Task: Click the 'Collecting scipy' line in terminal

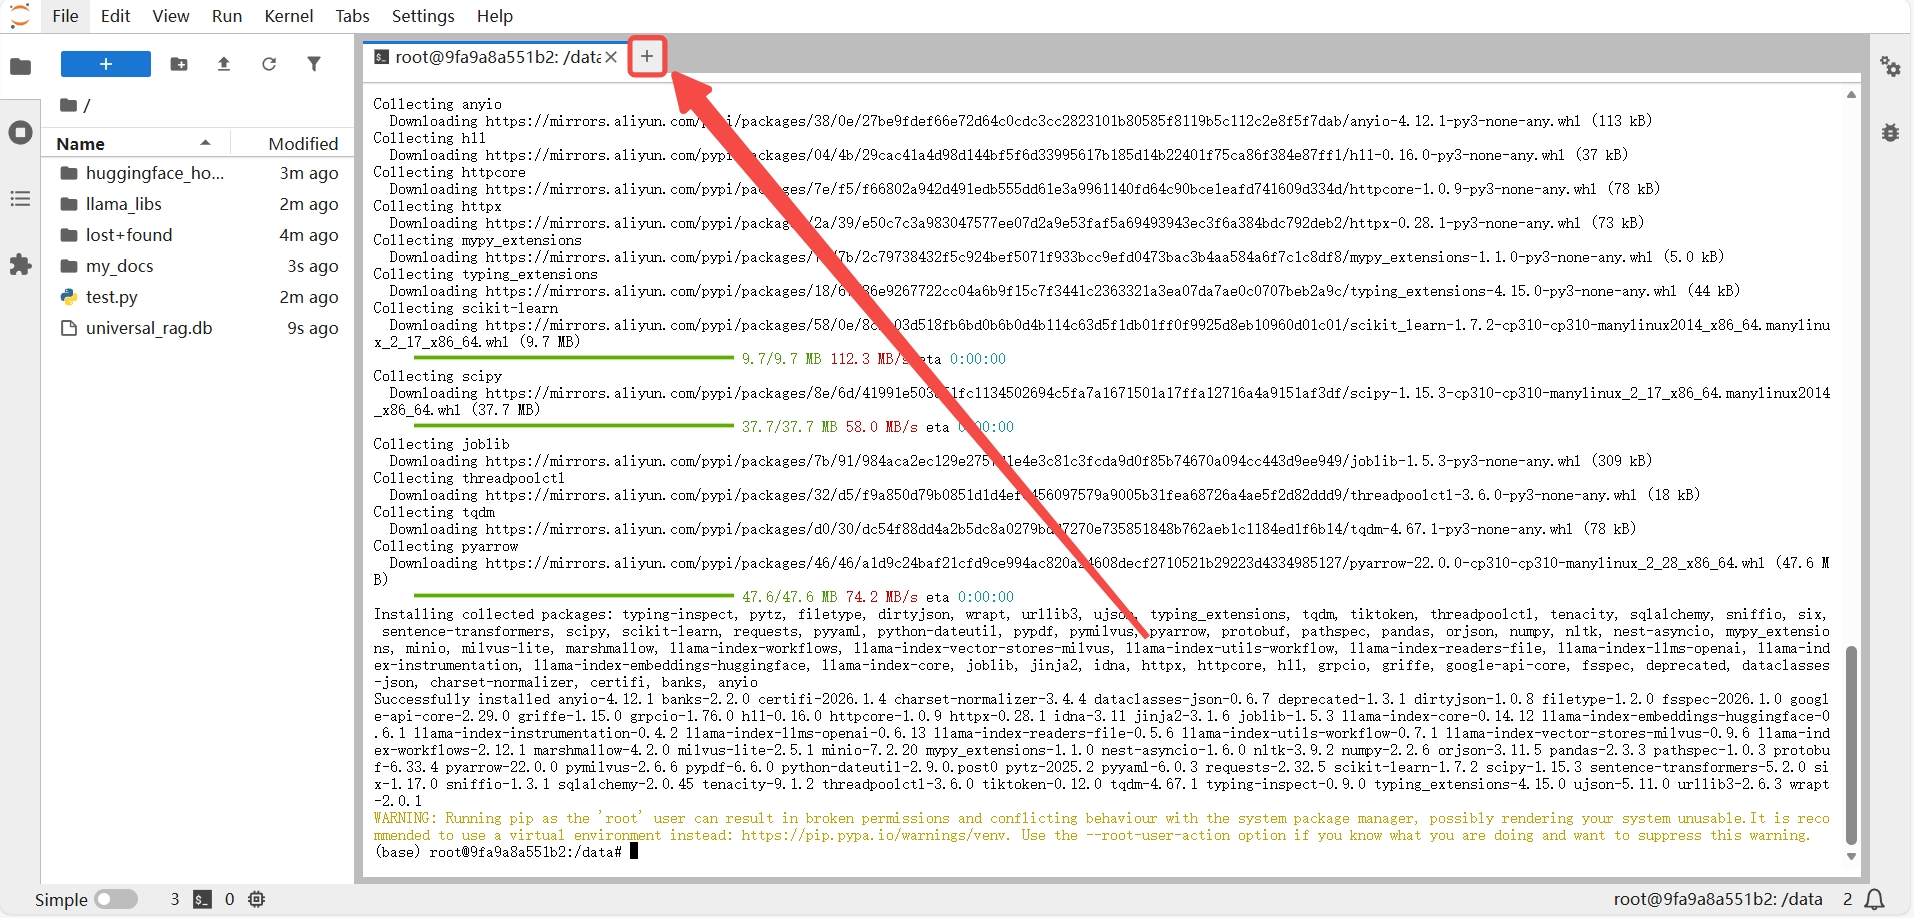Action: point(438,376)
